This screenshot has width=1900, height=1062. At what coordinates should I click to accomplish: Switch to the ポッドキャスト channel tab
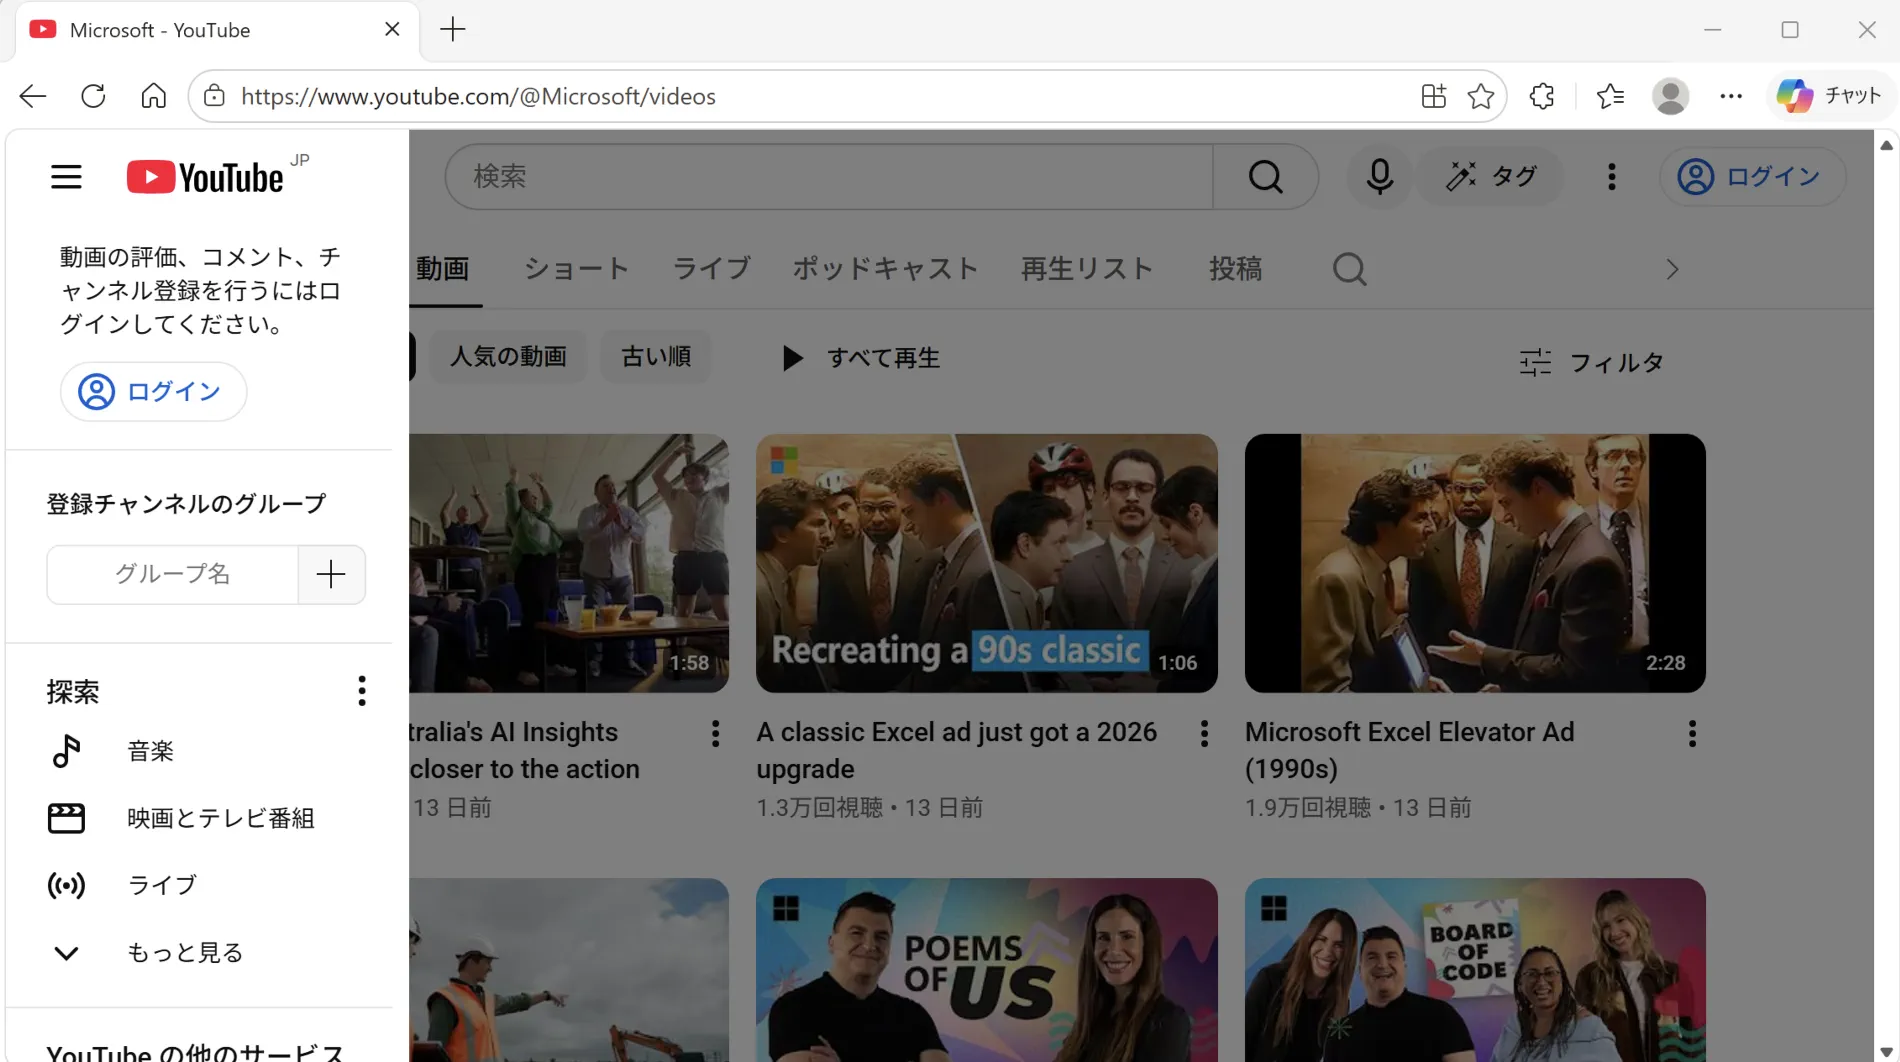click(x=885, y=269)
